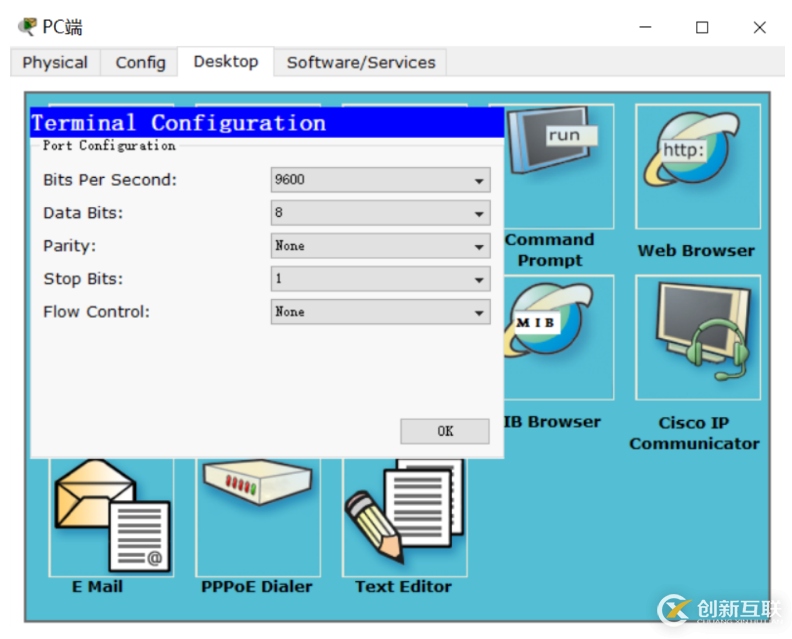
Task: Launch the Web Browser icon
Action: [698, 167]
